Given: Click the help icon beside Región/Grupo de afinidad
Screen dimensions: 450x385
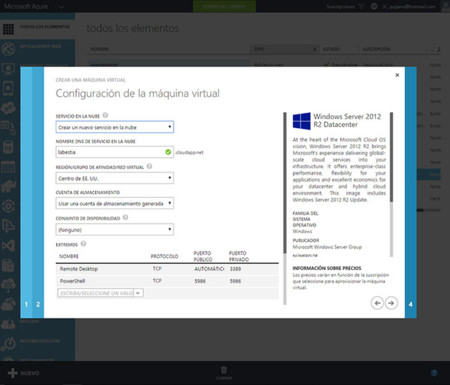Looking at the screenshot, I should 149,166.
